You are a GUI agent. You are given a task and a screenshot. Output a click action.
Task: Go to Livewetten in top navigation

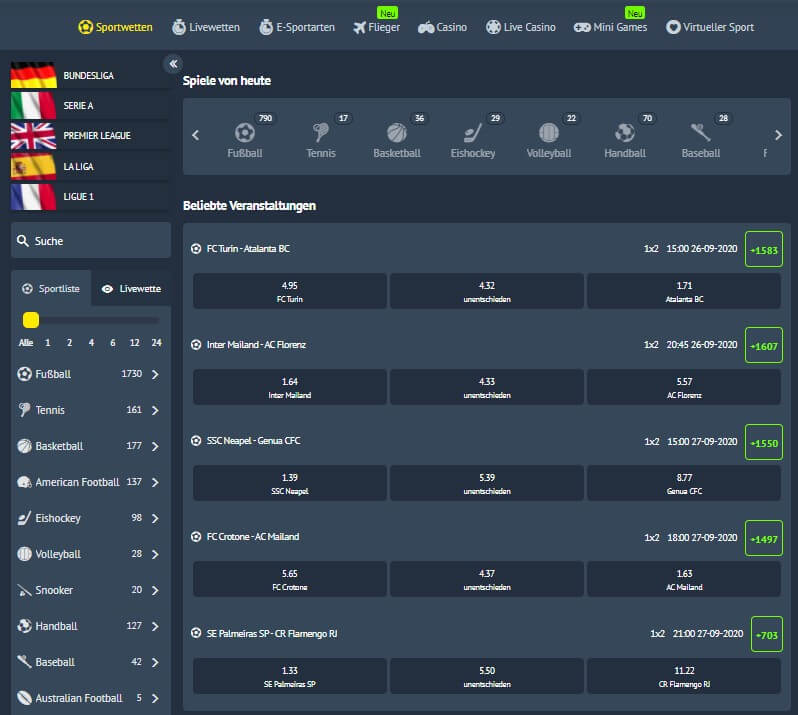206,27
